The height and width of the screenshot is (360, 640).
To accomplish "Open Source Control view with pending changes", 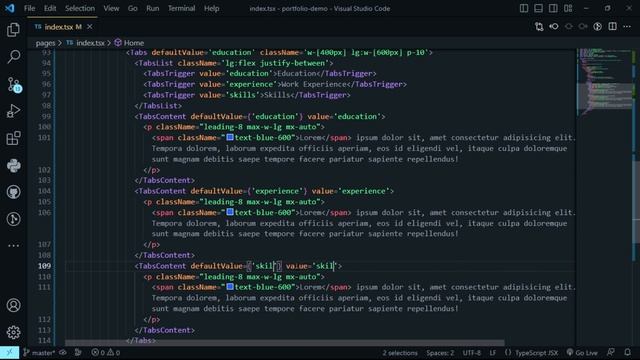I will coord(13,84).
